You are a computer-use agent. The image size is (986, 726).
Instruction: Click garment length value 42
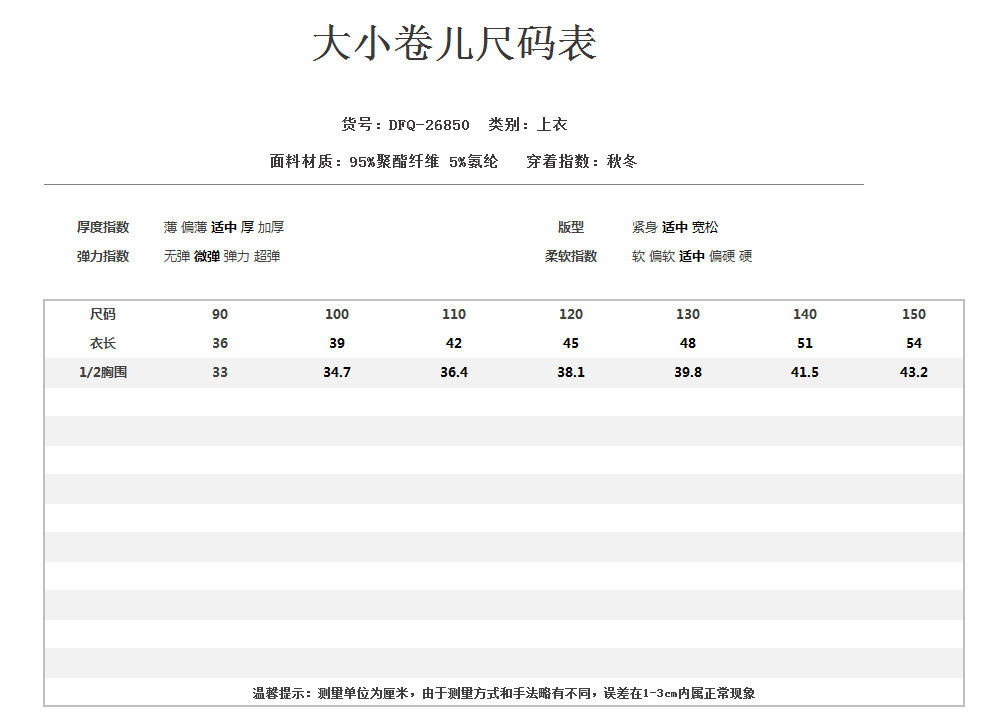(x=454, y=343)
